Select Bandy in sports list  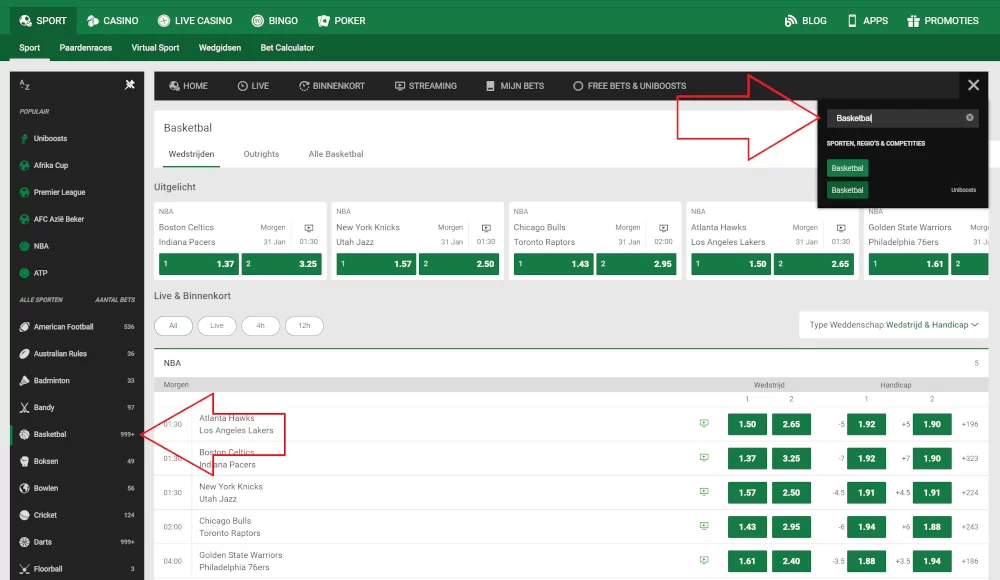click(x=77, y=407)
